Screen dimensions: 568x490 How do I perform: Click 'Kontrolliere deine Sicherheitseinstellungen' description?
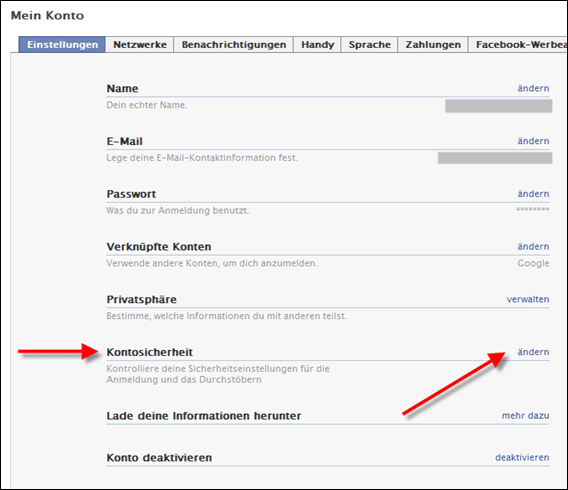click(218, 374)
